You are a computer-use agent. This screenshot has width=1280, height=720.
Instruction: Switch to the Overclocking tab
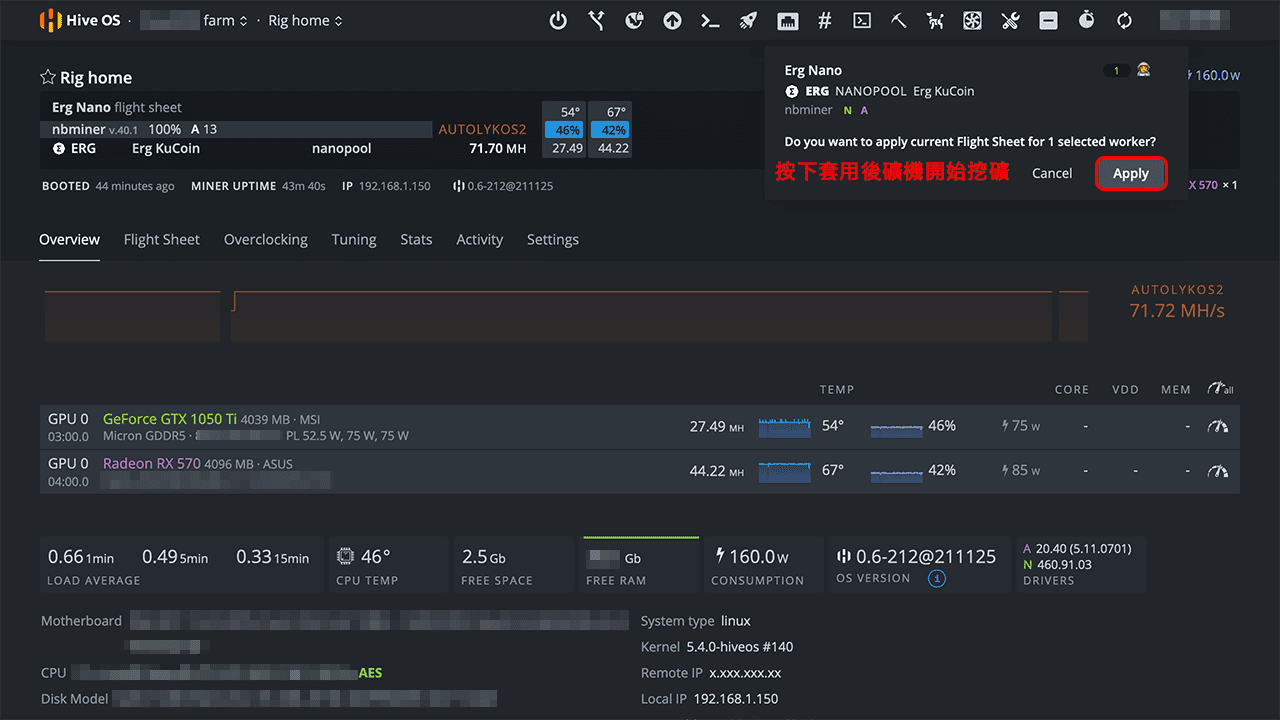tap(265, 240)
